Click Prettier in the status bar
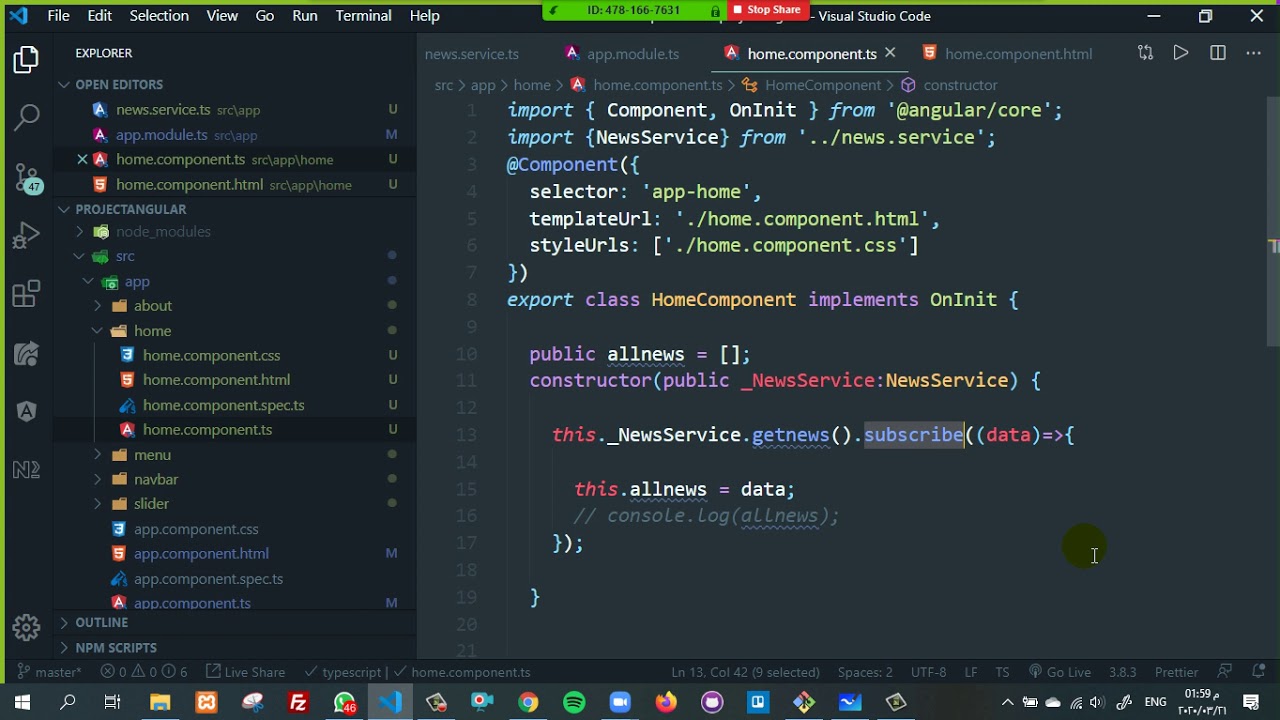Screen dimensions: 1280x720 pos(1176,672)
